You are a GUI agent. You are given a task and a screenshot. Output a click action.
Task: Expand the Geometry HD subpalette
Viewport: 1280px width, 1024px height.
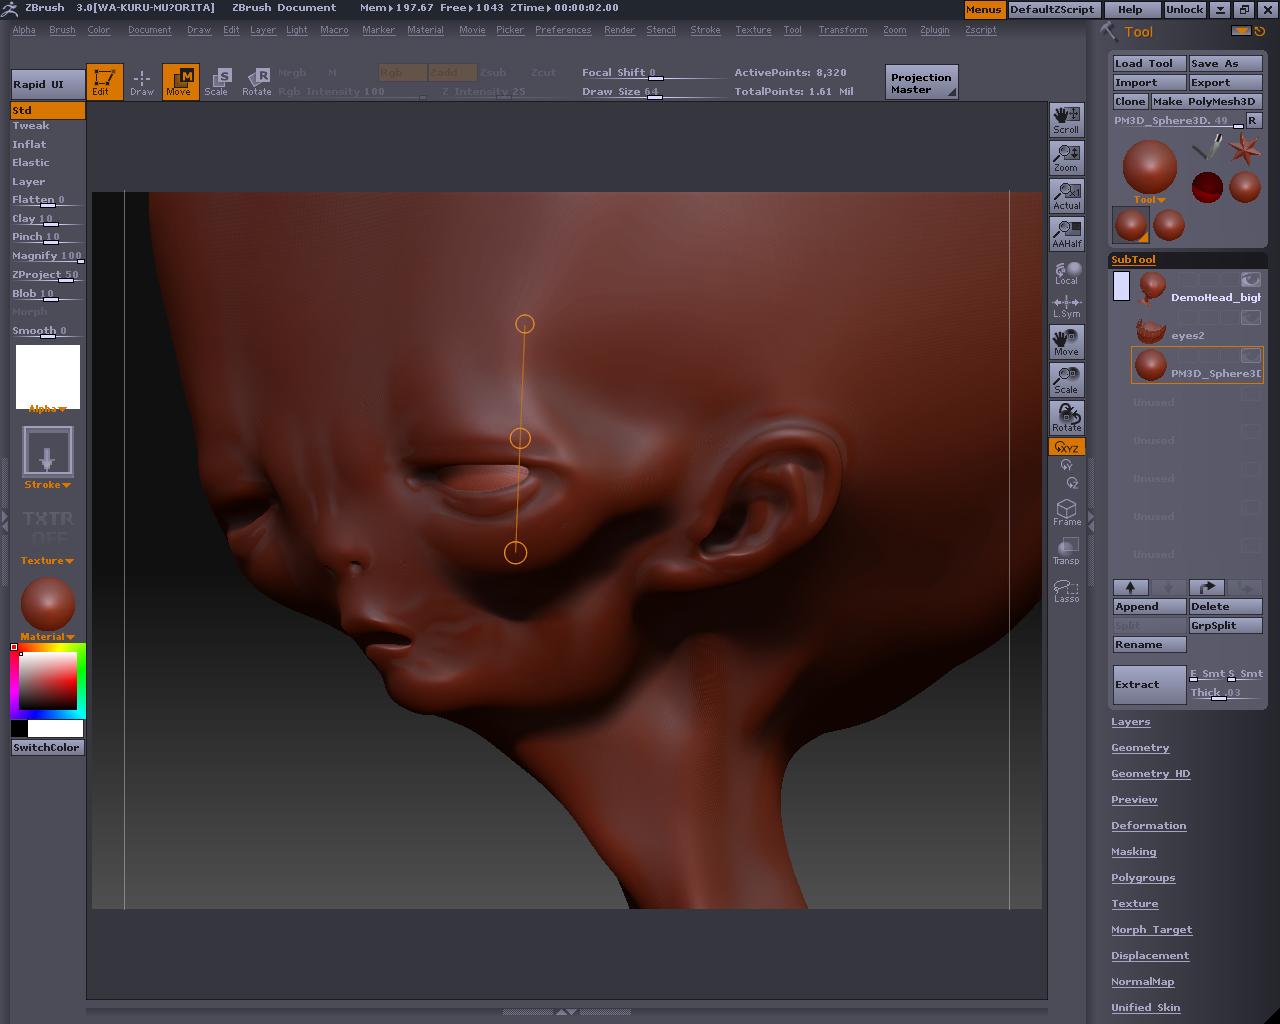pyautogui.click(x=1151, y=774)
